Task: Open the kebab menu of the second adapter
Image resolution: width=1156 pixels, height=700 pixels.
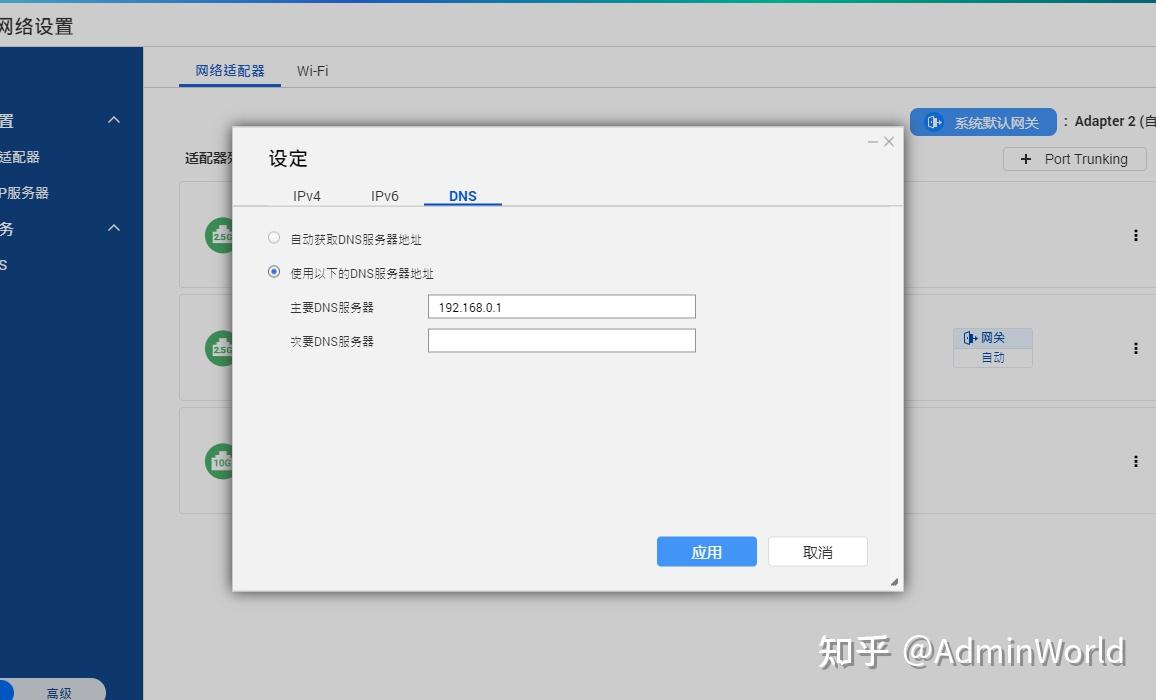Action: click(1135, 348)
